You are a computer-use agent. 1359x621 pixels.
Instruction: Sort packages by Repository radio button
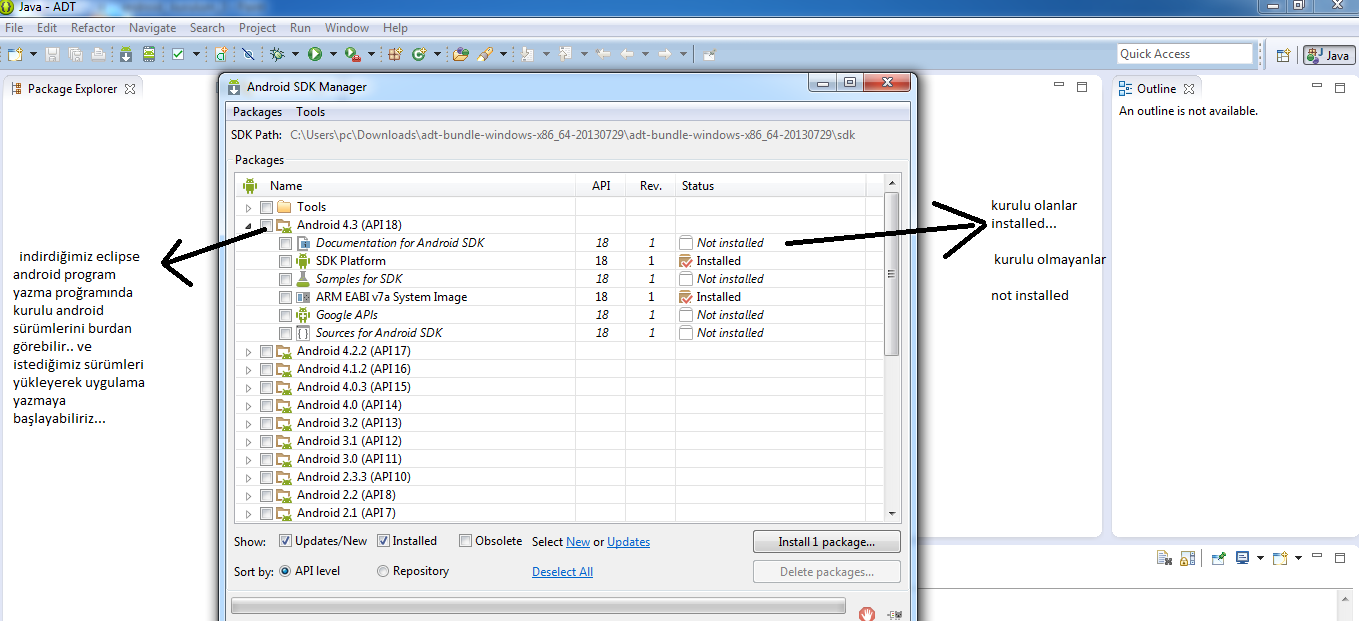coord(383,571)
